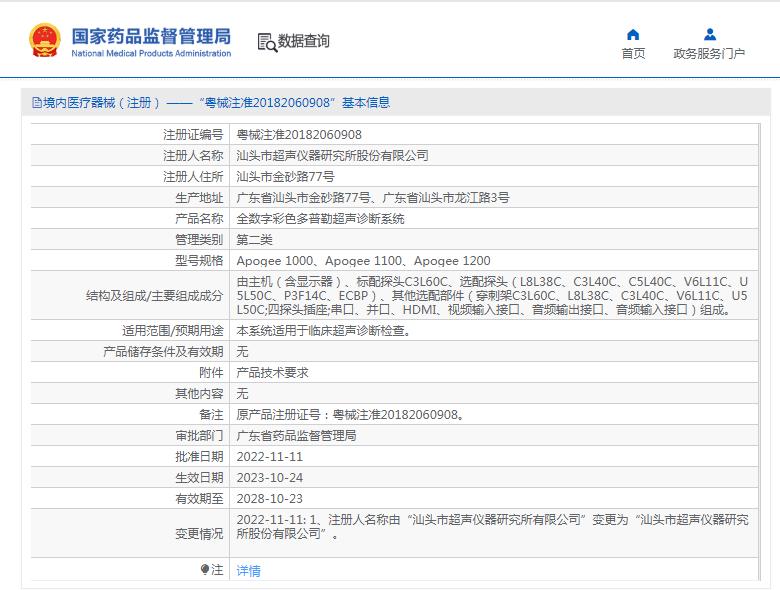780x590 pixels.
Task: Click the 备注 row label
Action: 211,414
